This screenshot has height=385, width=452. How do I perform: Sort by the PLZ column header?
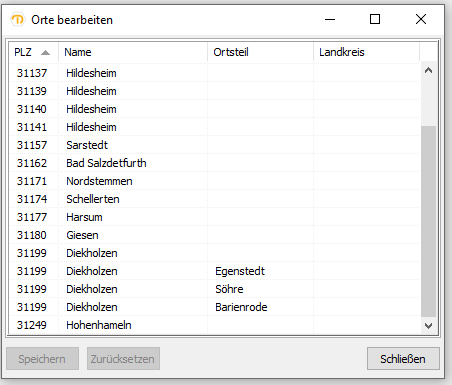(x=33, y=52)
